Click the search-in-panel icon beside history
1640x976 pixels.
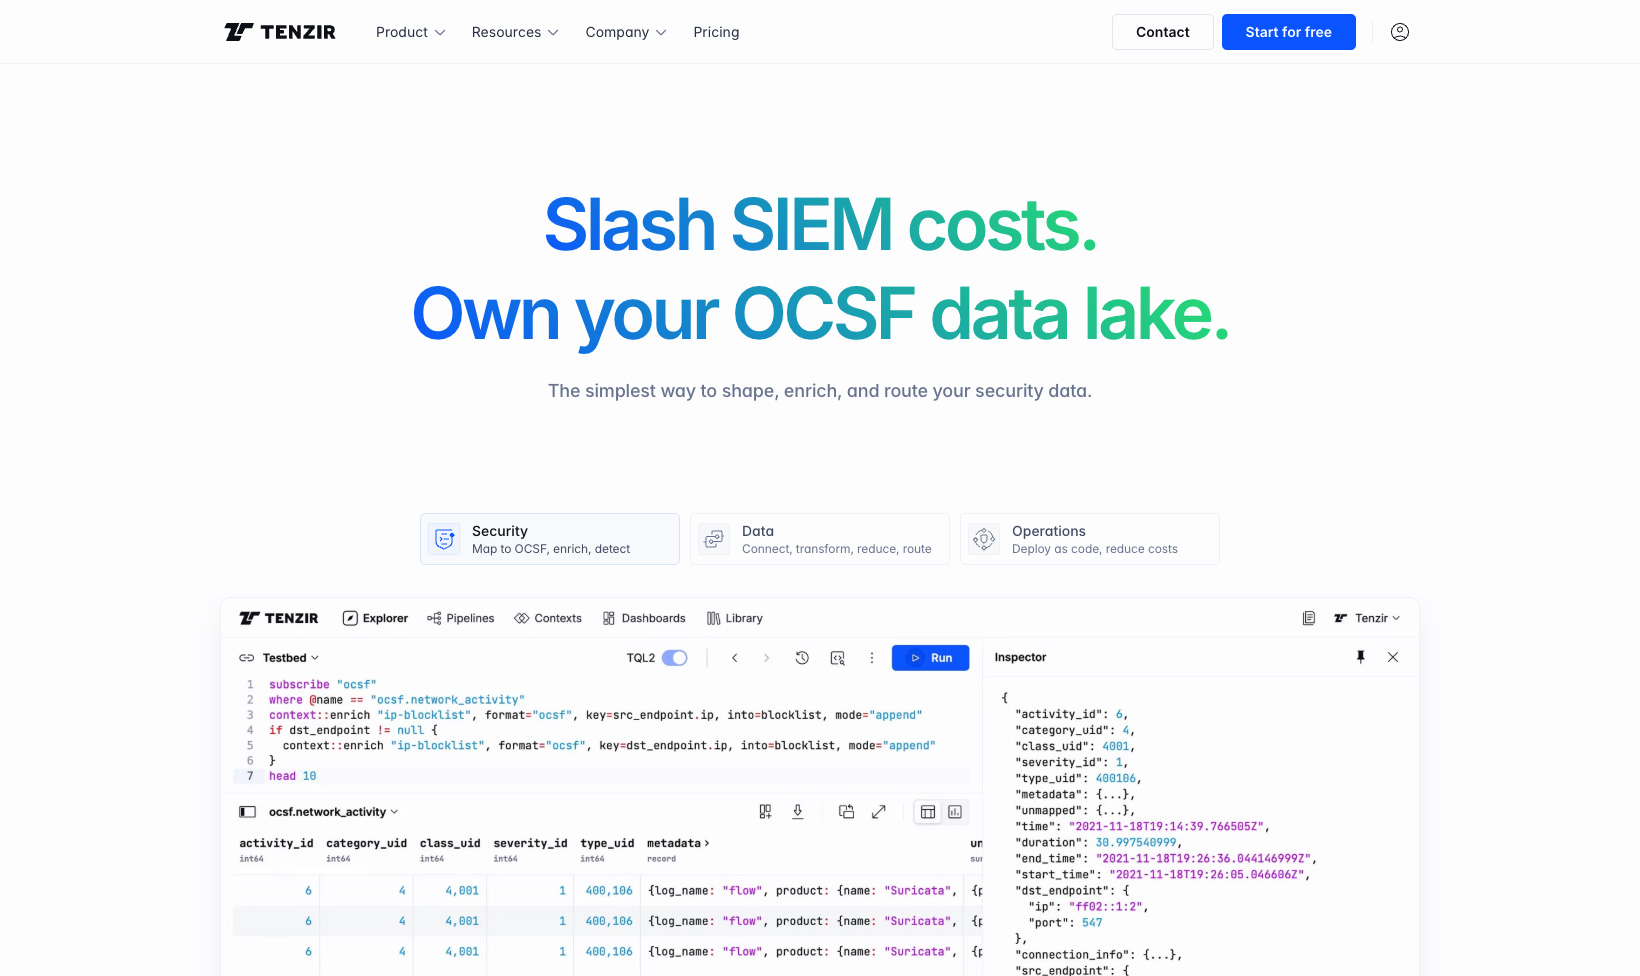pyautogui.click(x=838, y=658)
